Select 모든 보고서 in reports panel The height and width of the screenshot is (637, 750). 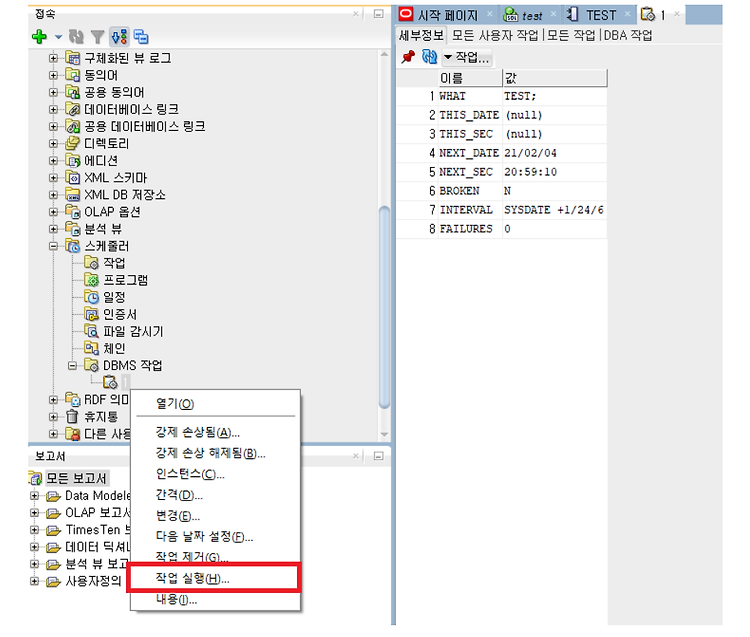pos(76,478)
